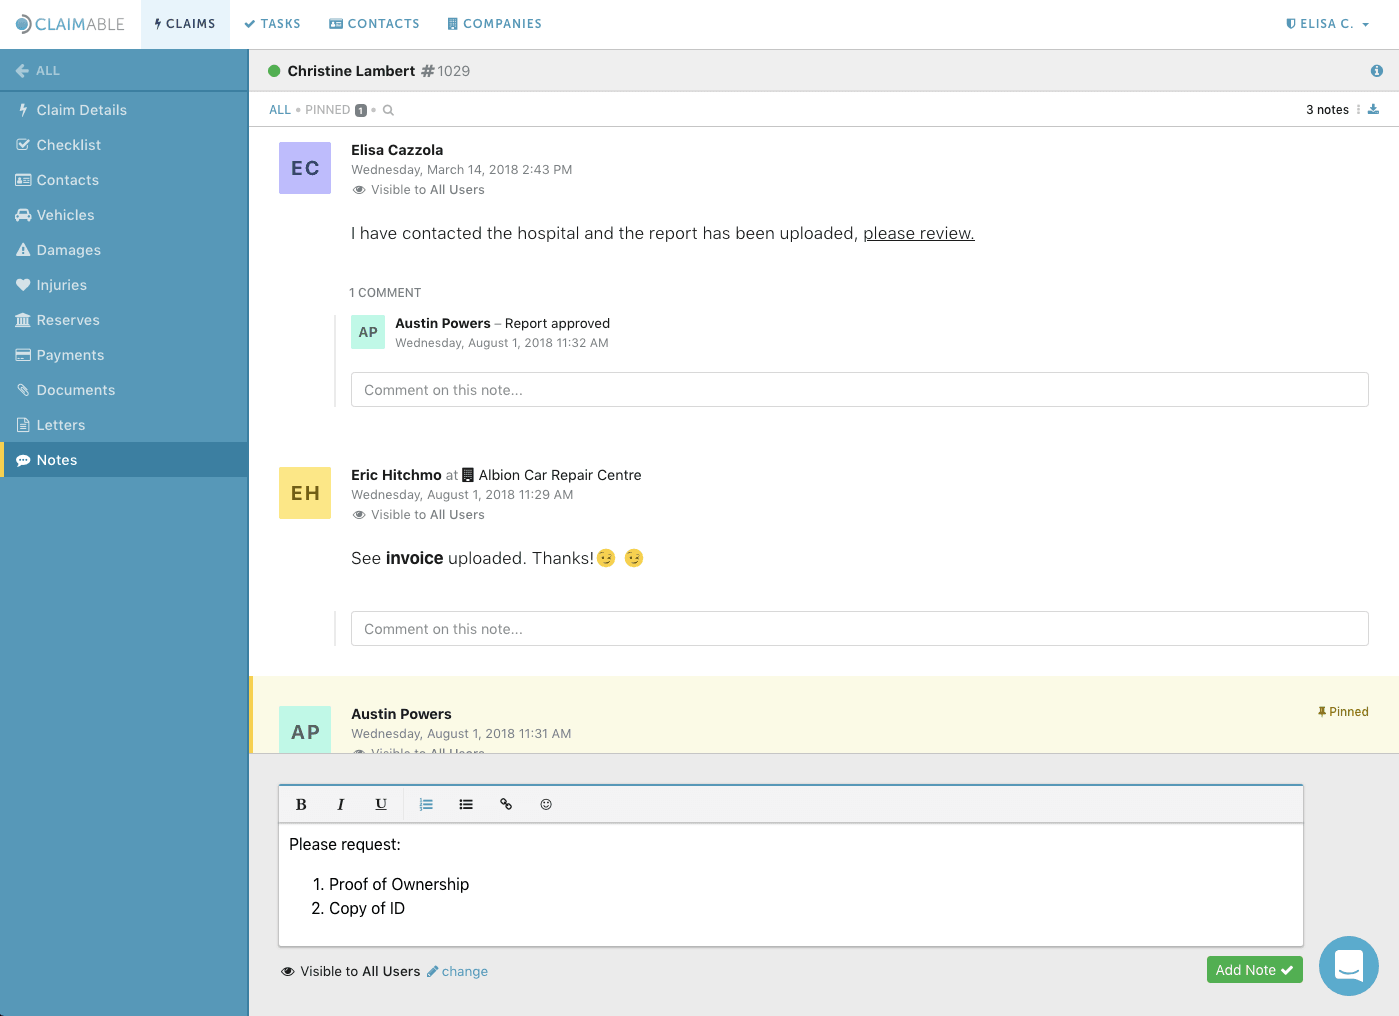Click the Add Note button
The image size is (1399, 1016).
(x=1254, y=969)
